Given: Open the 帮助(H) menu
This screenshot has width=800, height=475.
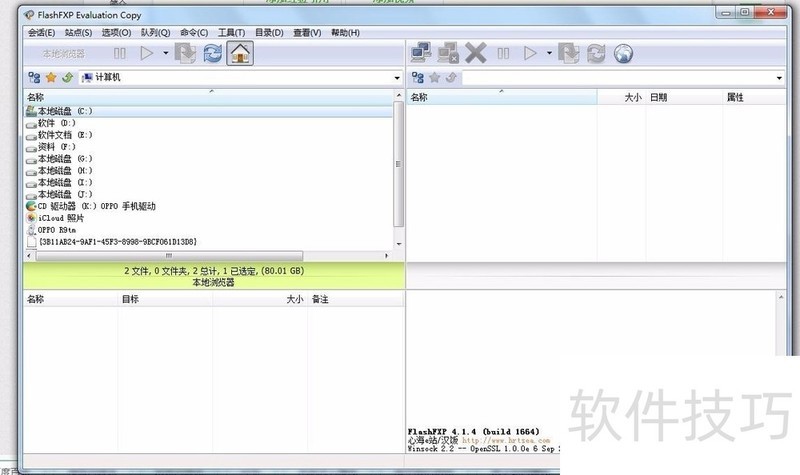Looking at the screenshot, I should (x=345, y=33).
